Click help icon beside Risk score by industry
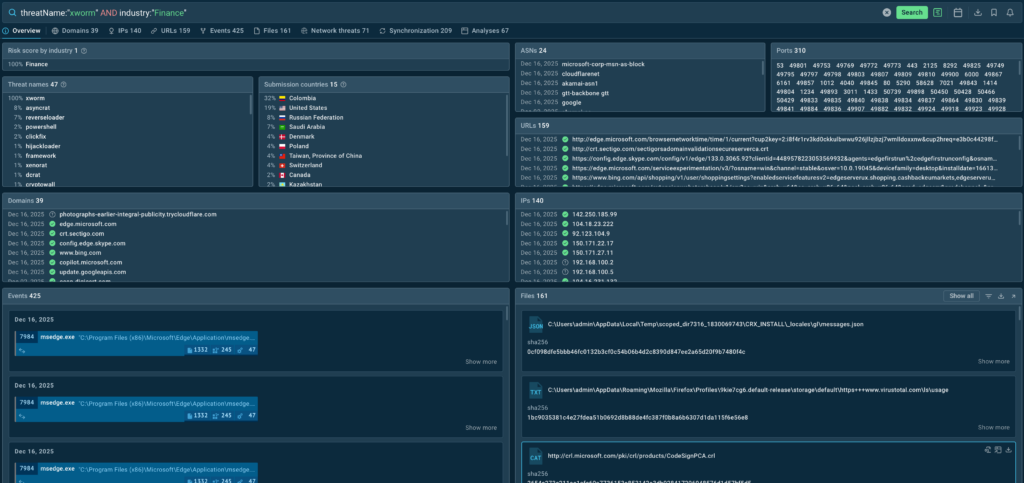 (x=86, y=50)
